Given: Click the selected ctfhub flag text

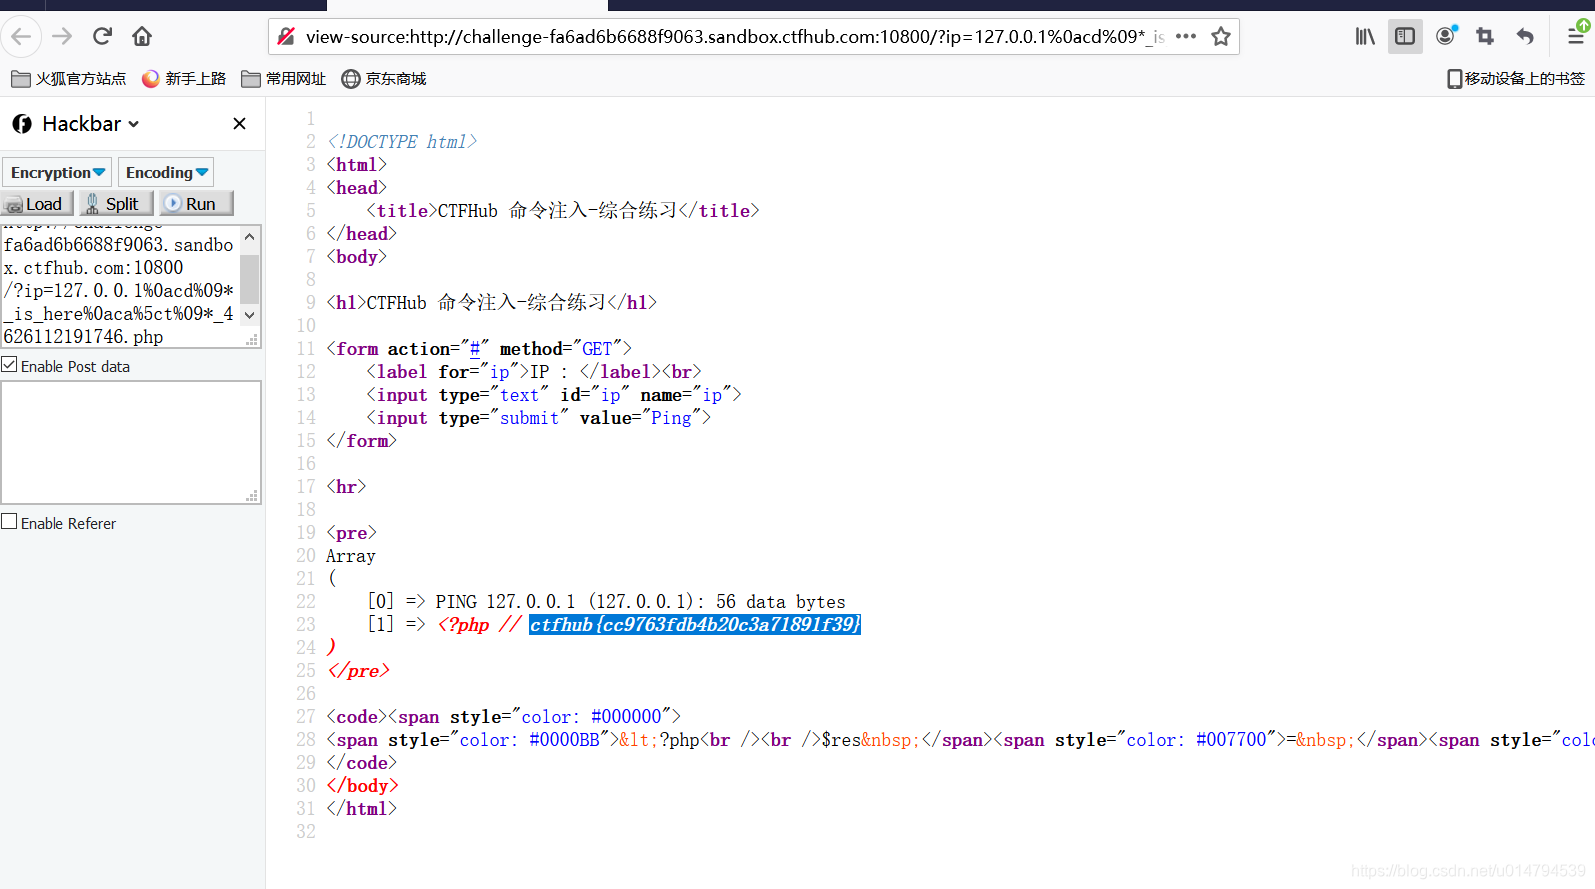Looking at the screenshot, I should click(695, 625).
